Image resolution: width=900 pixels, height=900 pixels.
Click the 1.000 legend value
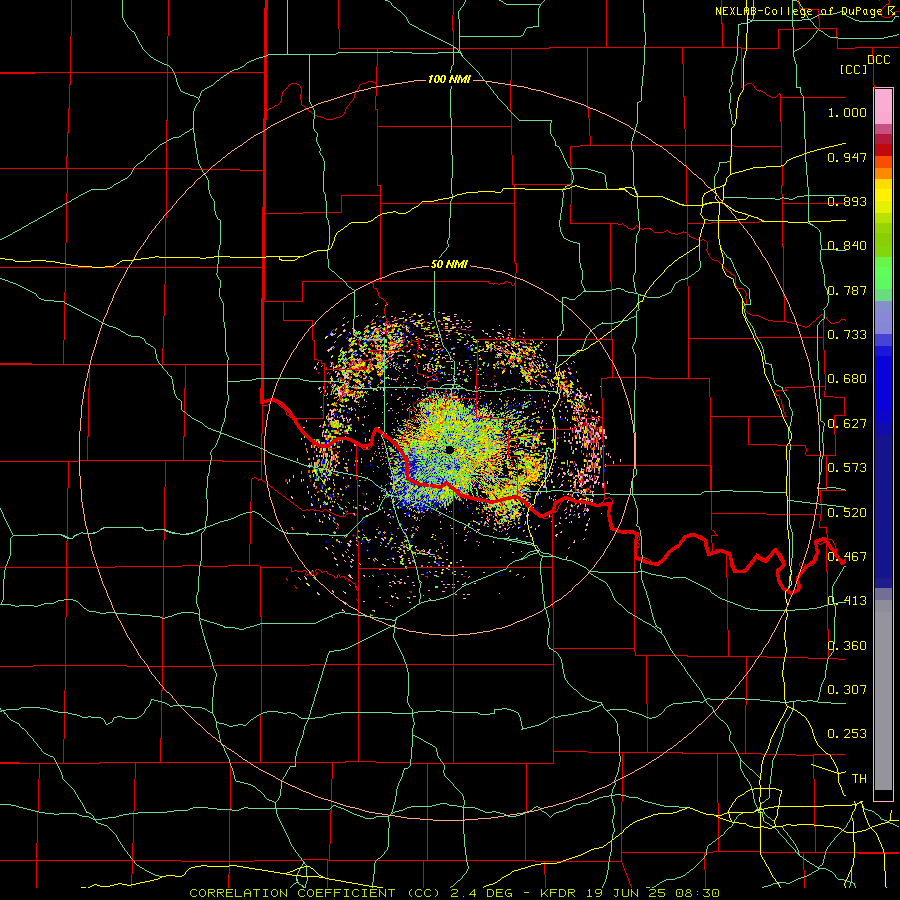pyautogui.click(x=847, y=112)
